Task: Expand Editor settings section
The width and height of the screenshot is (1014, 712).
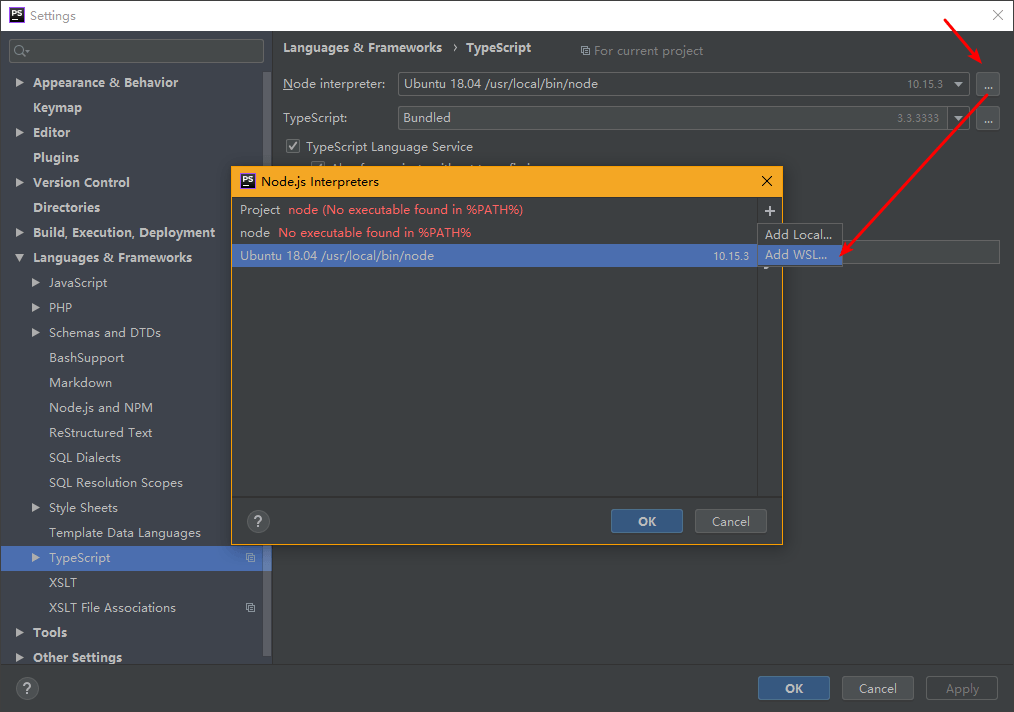Action: click(19, 132)
